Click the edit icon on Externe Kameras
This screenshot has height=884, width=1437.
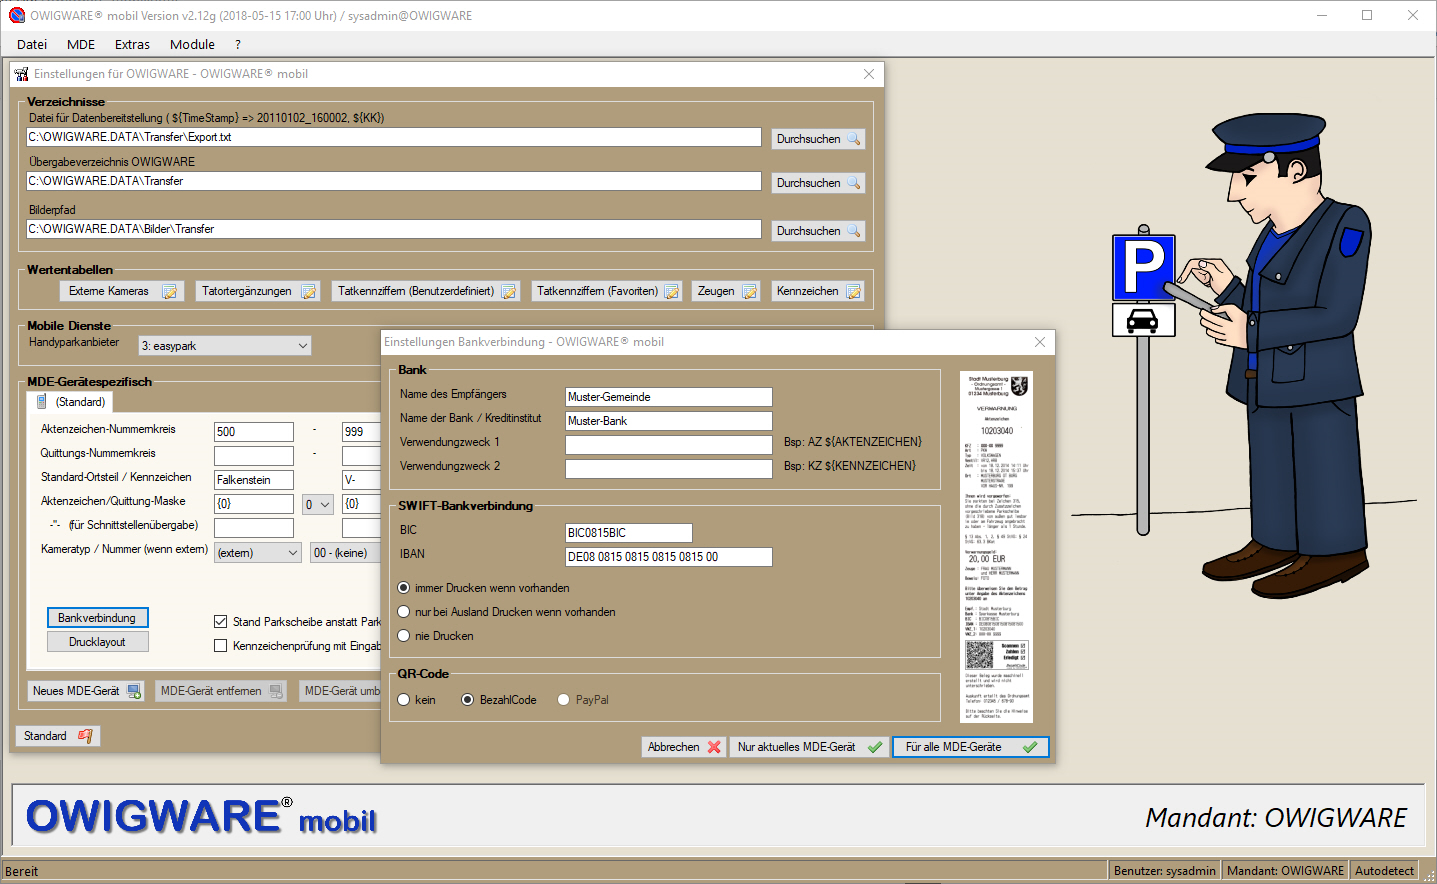170,292
